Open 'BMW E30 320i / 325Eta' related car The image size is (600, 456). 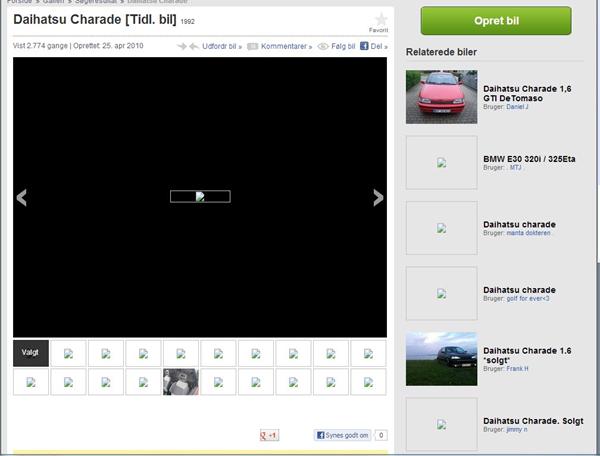[x=529, y=158]
